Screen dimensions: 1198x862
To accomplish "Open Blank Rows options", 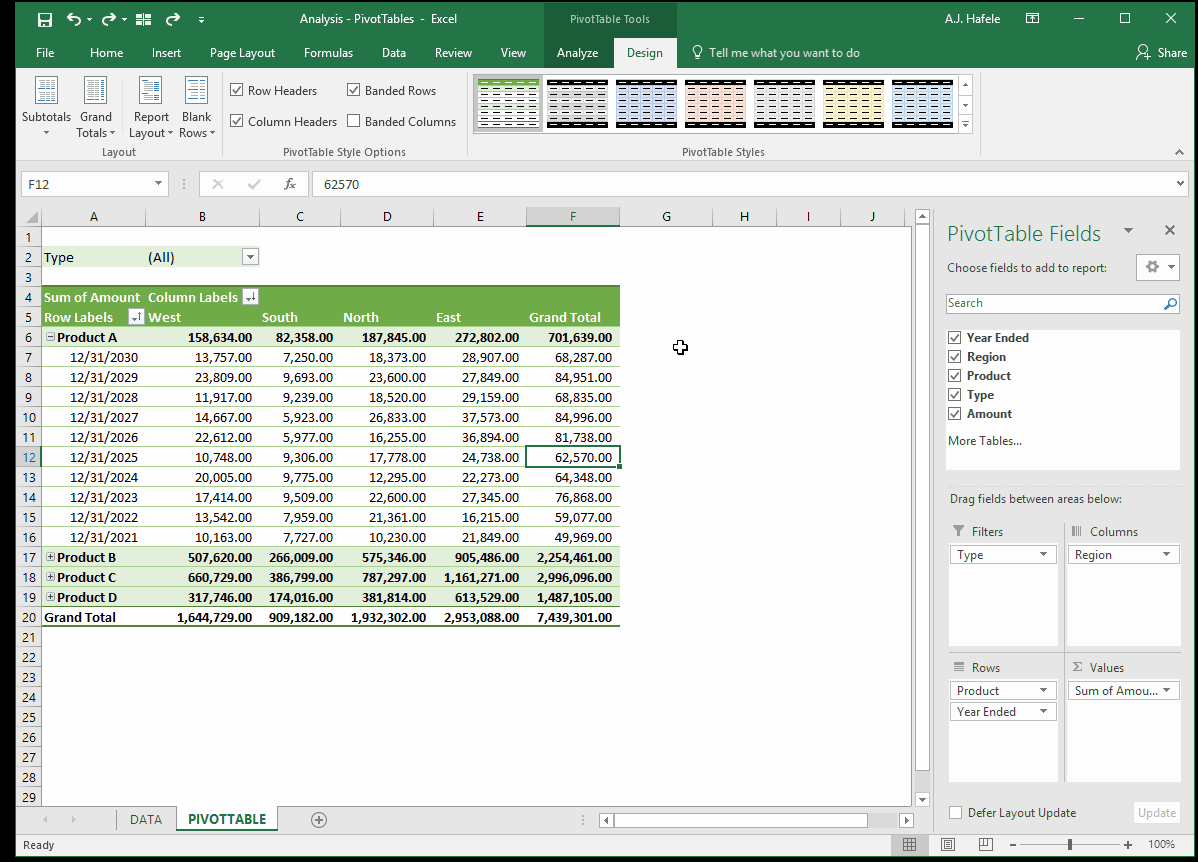I will coord(196,108).
